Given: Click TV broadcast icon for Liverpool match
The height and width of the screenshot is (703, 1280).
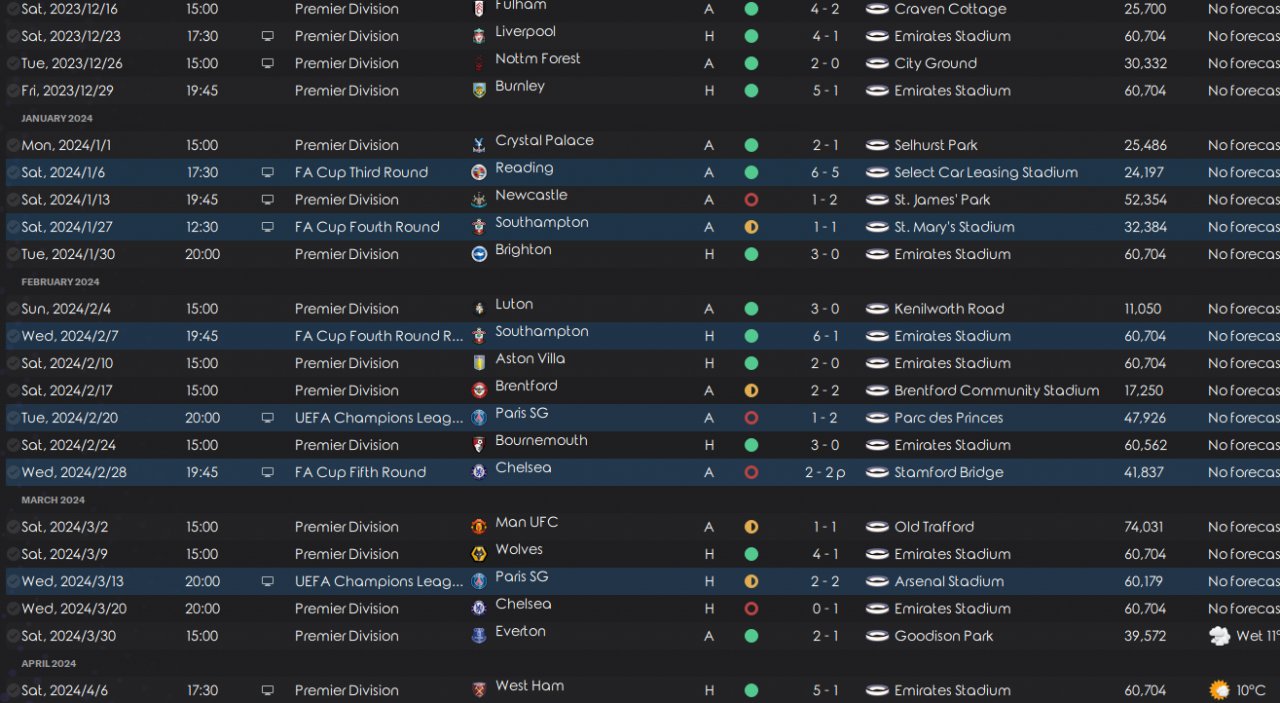Looking at the screenshot, I should [x=267, y=36].
